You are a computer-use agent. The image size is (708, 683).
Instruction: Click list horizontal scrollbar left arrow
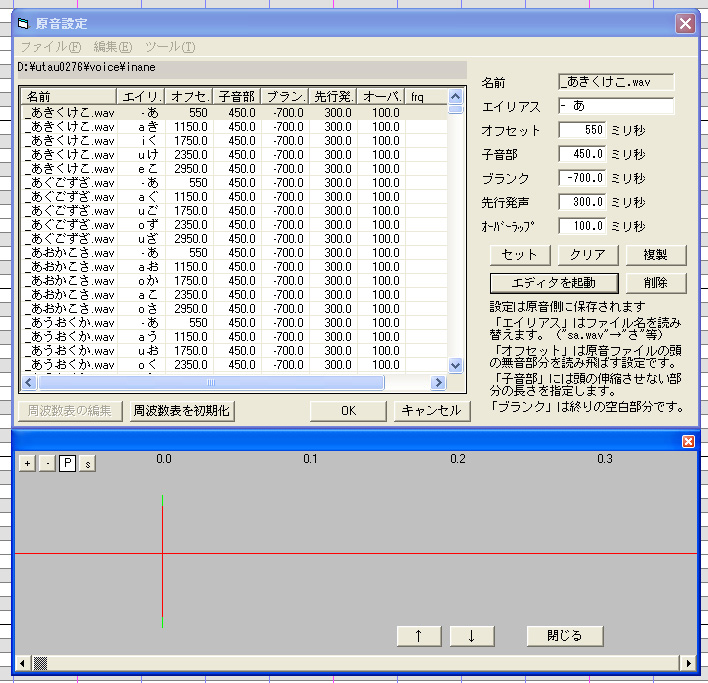[29, 383]
